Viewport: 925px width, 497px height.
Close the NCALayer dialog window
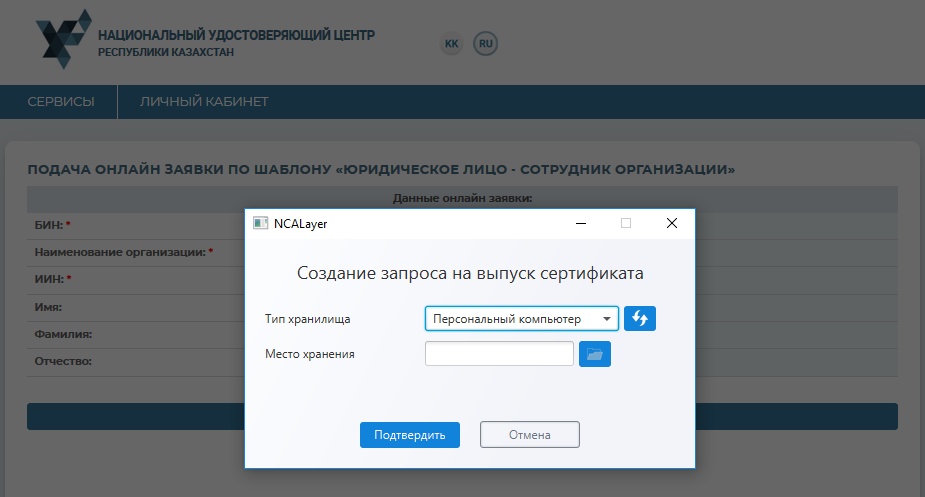(672, 224)
